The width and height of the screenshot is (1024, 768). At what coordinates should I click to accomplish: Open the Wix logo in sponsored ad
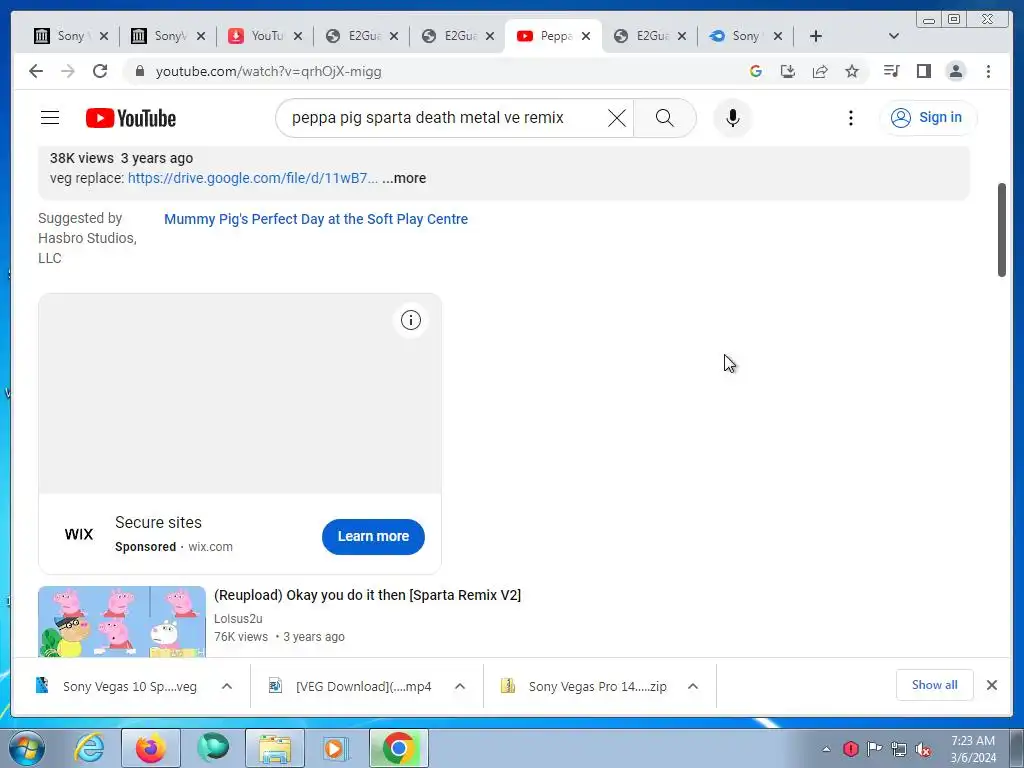click(79, 534)
